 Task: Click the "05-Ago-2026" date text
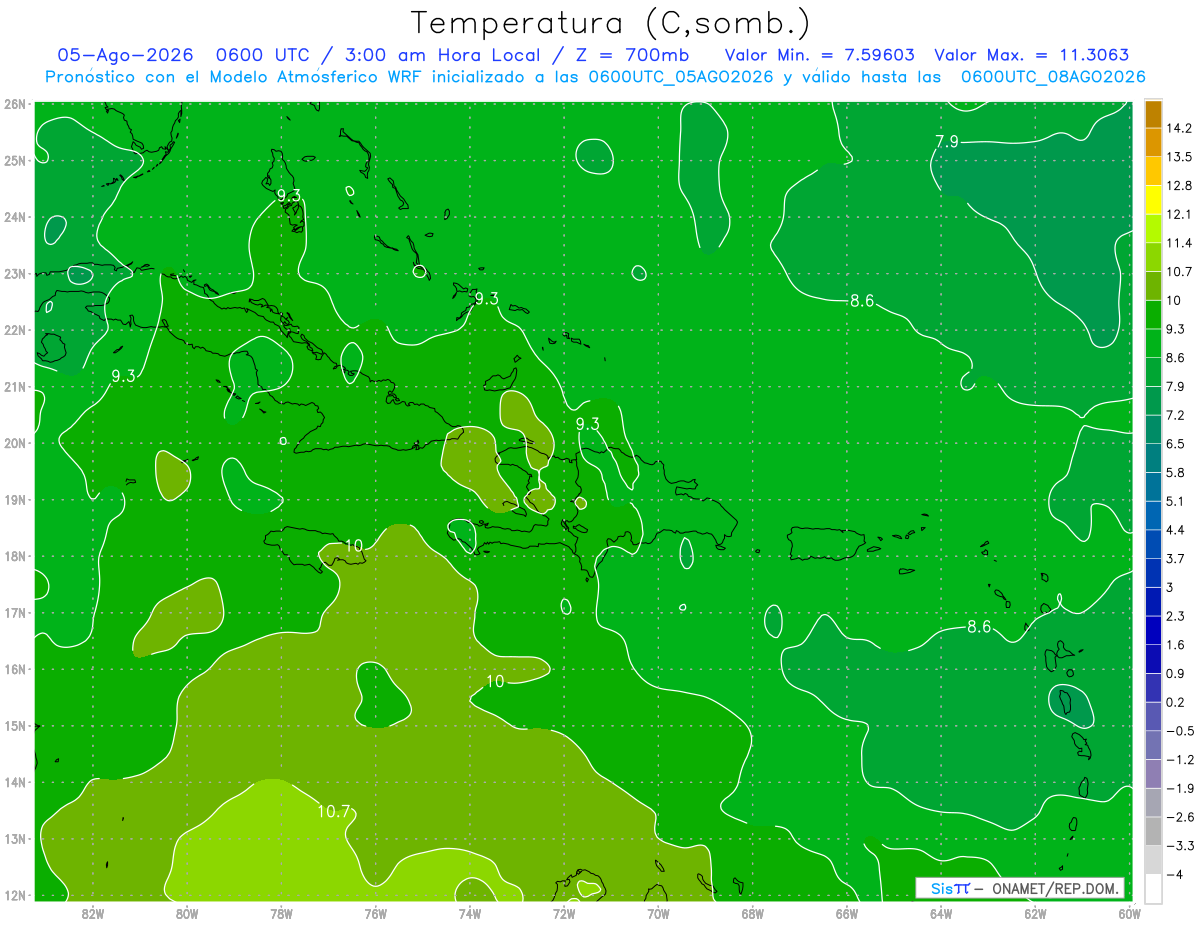(x=125, y=55)
